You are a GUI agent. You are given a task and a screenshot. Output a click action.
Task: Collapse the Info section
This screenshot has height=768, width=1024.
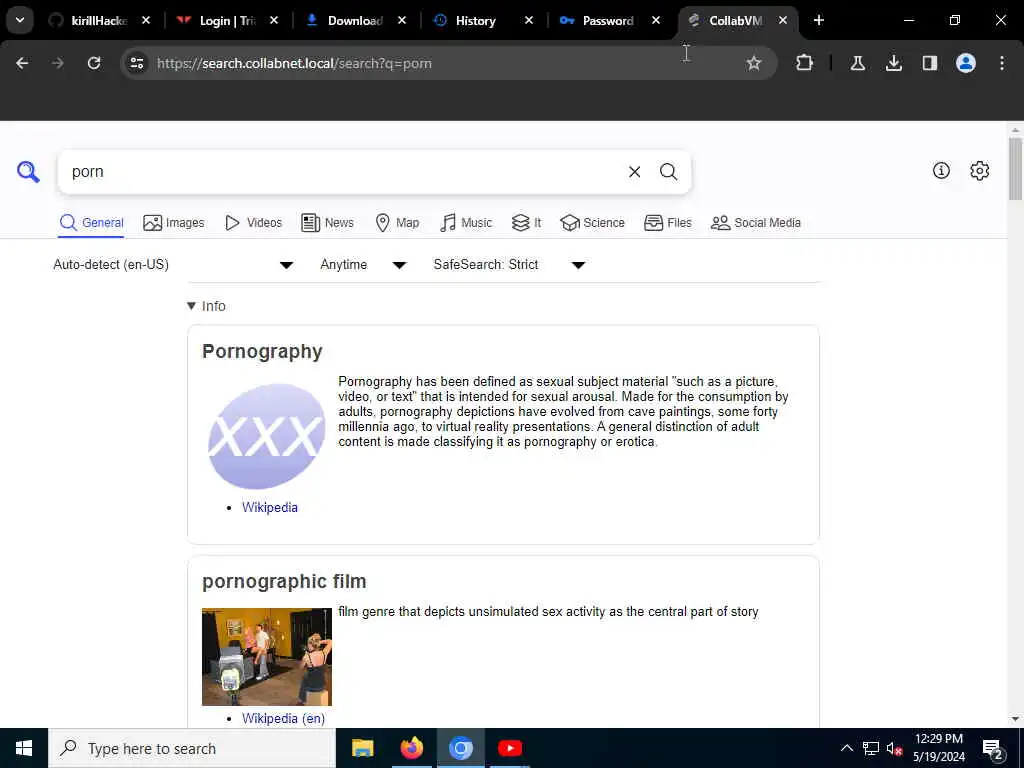tap(206, 306)
